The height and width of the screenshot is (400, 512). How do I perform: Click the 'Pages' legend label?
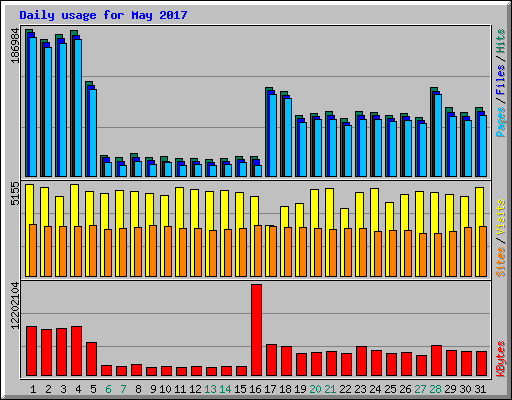(x=500, y=122)
